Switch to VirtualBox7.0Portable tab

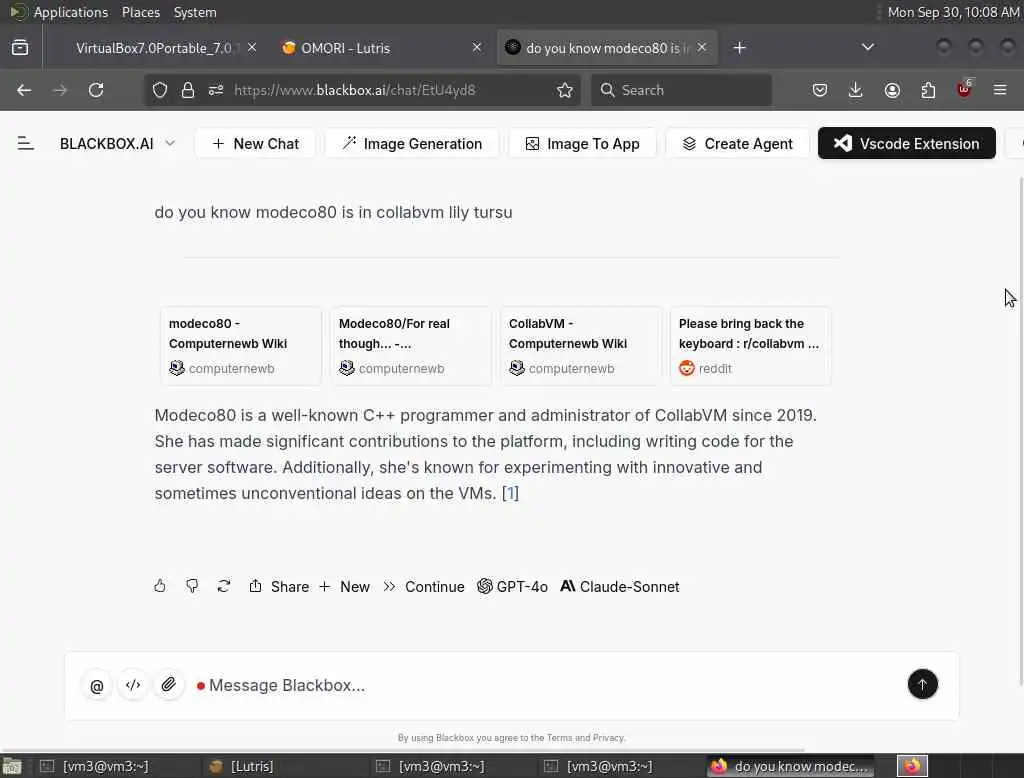(x=154, y=48)
